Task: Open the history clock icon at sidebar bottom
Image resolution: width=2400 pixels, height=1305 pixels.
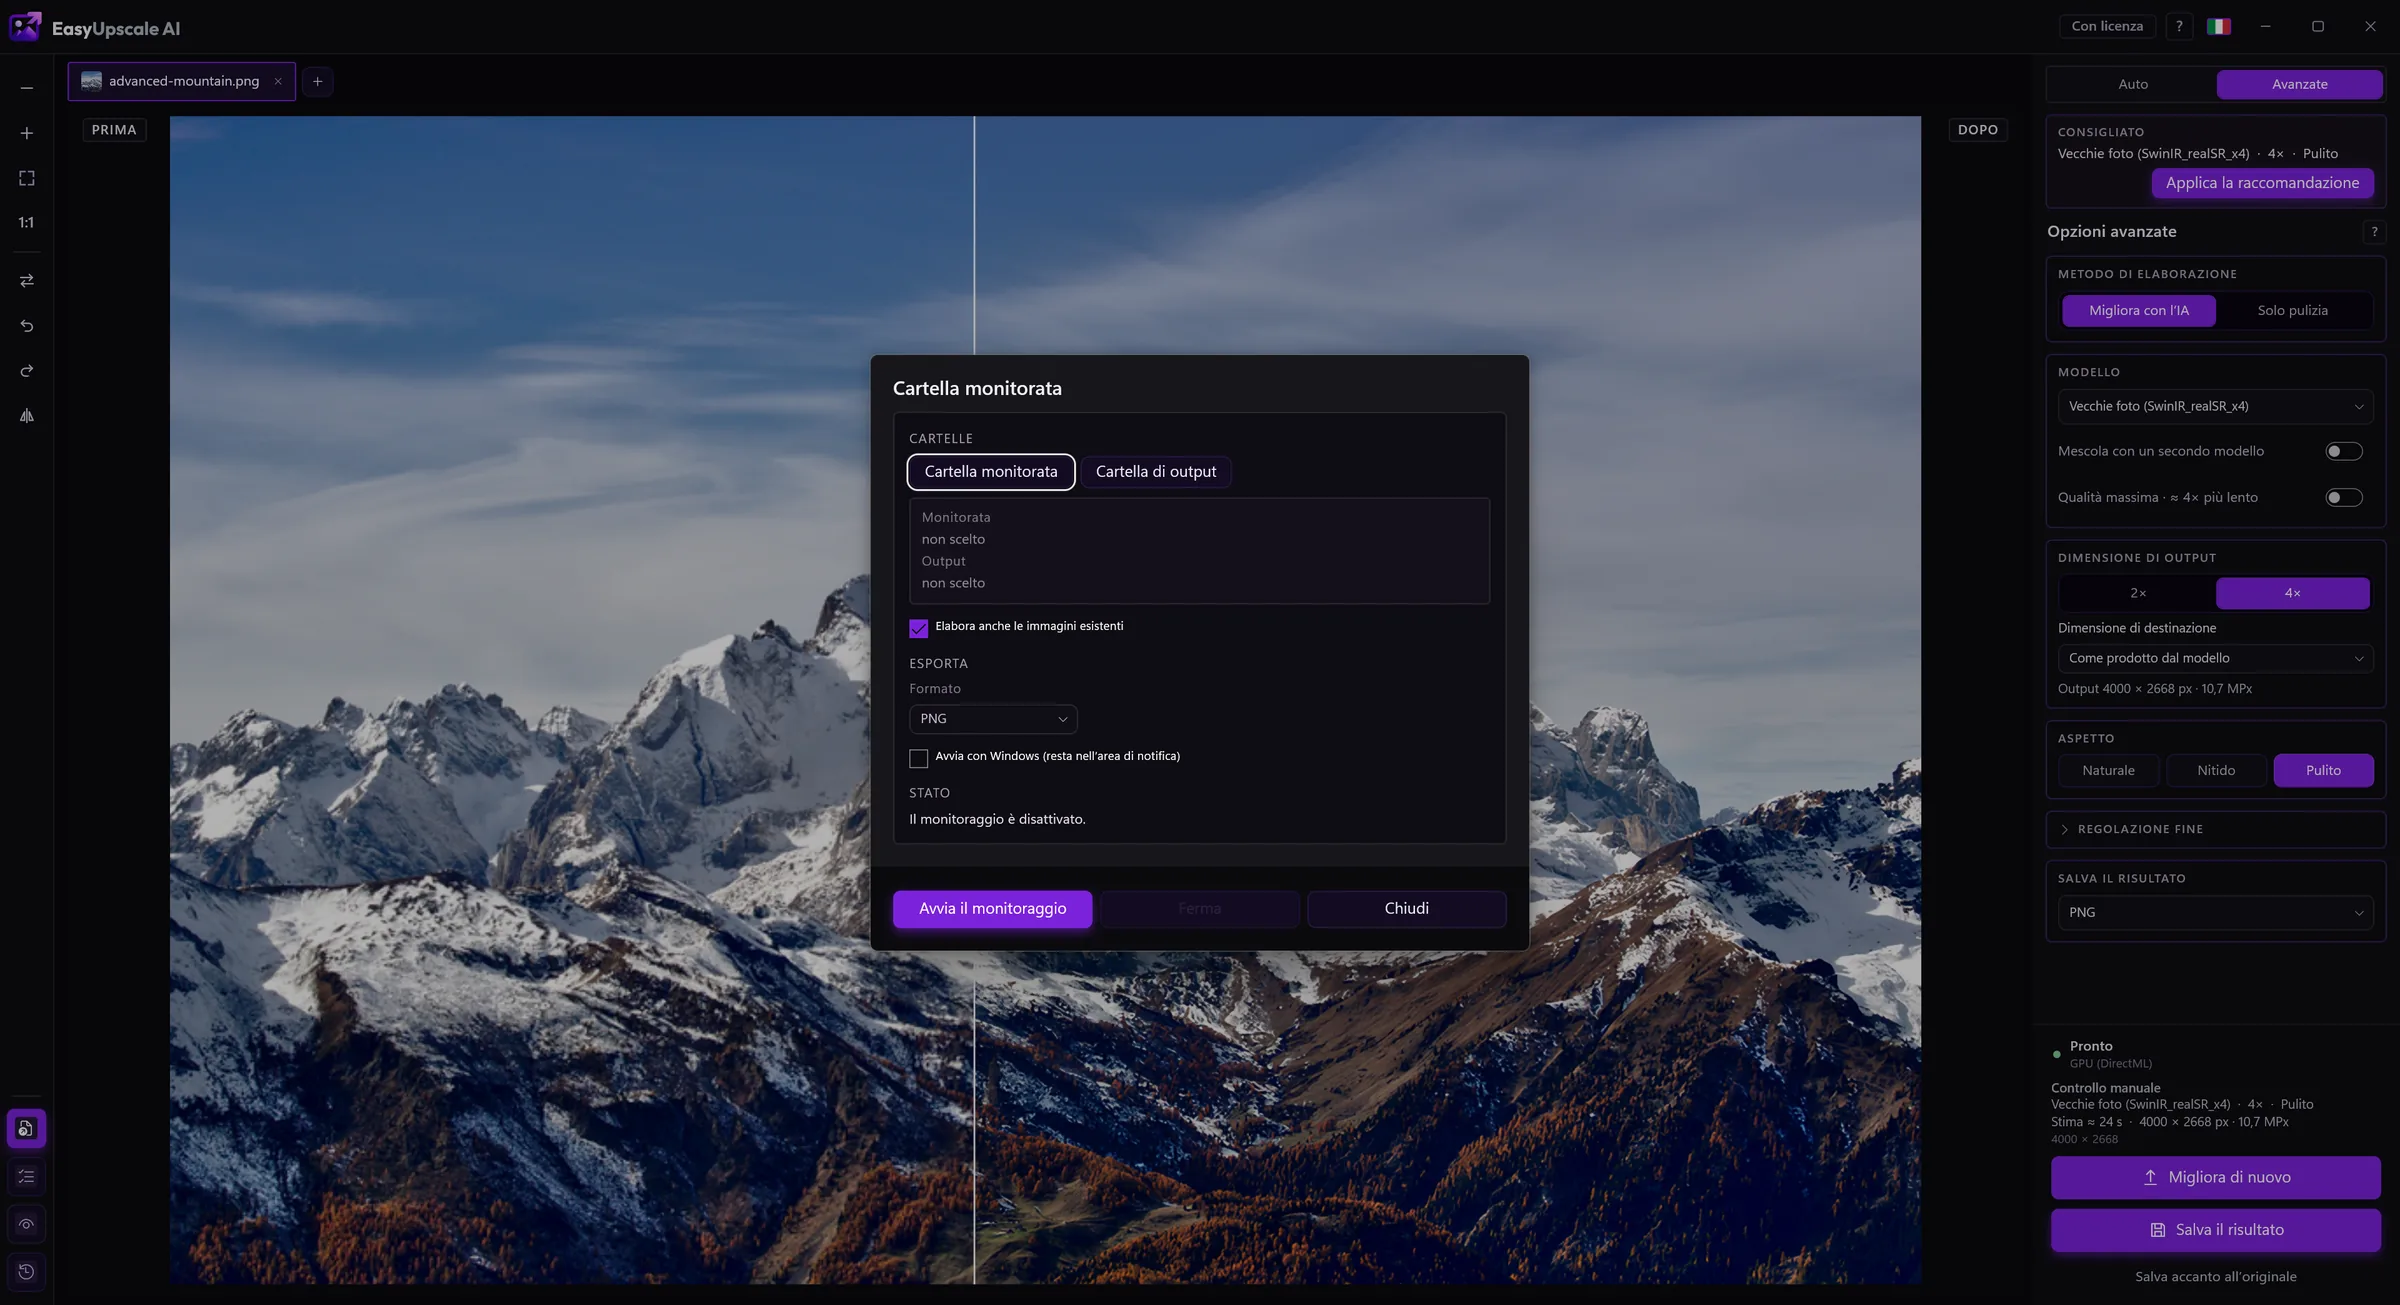Action: click(27, 1272)
